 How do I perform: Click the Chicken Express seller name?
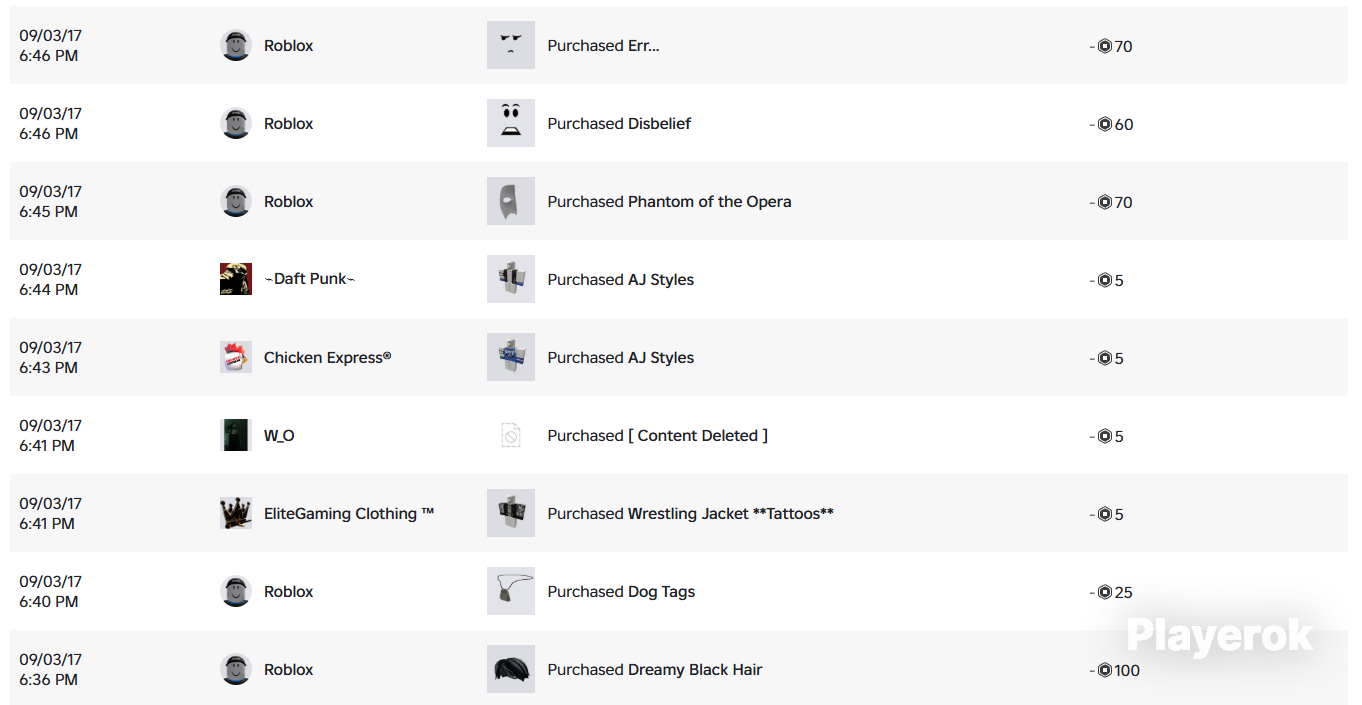(327, 358)
